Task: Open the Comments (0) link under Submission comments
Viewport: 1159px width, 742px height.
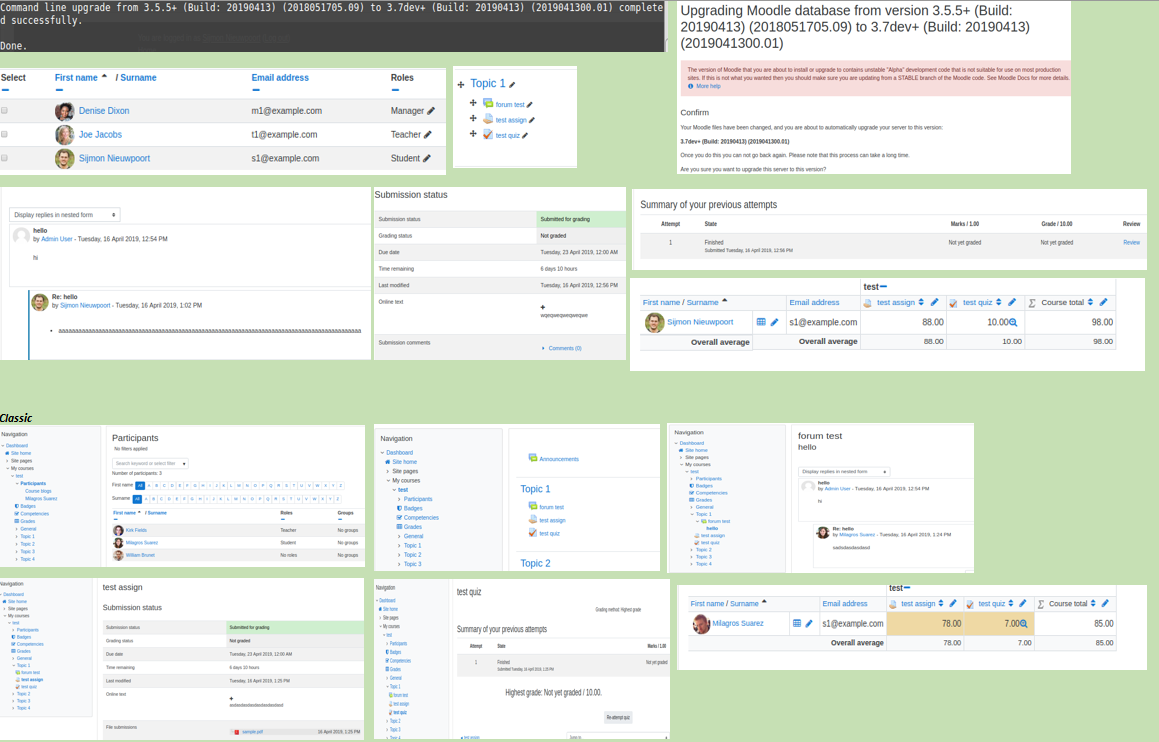Action: pyautogui.click(x=565, y=348)
